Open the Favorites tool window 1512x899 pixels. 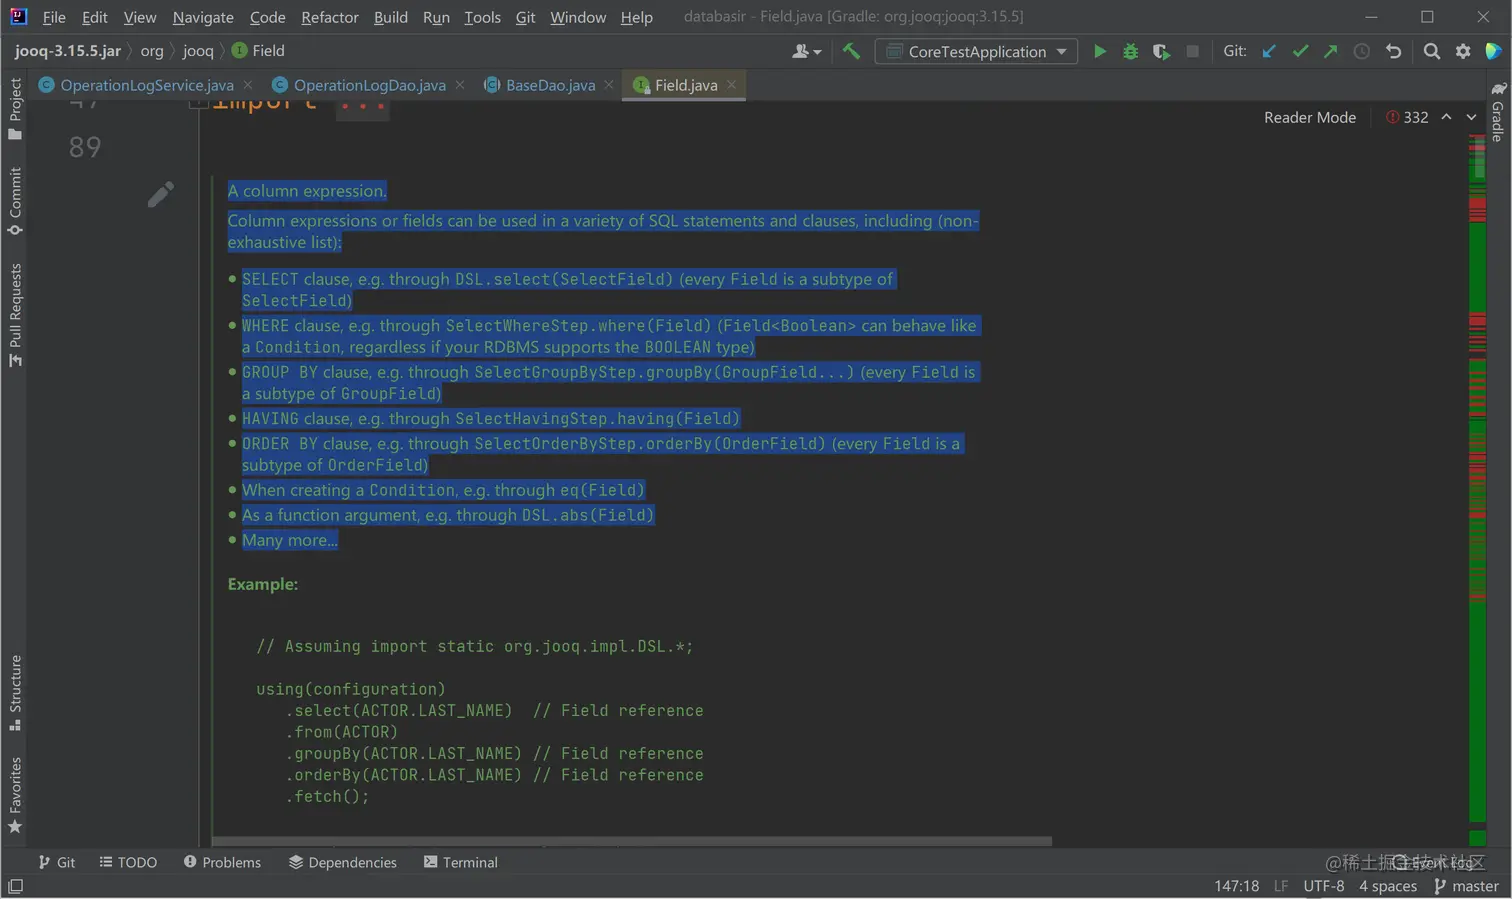(x=15, y=795)
